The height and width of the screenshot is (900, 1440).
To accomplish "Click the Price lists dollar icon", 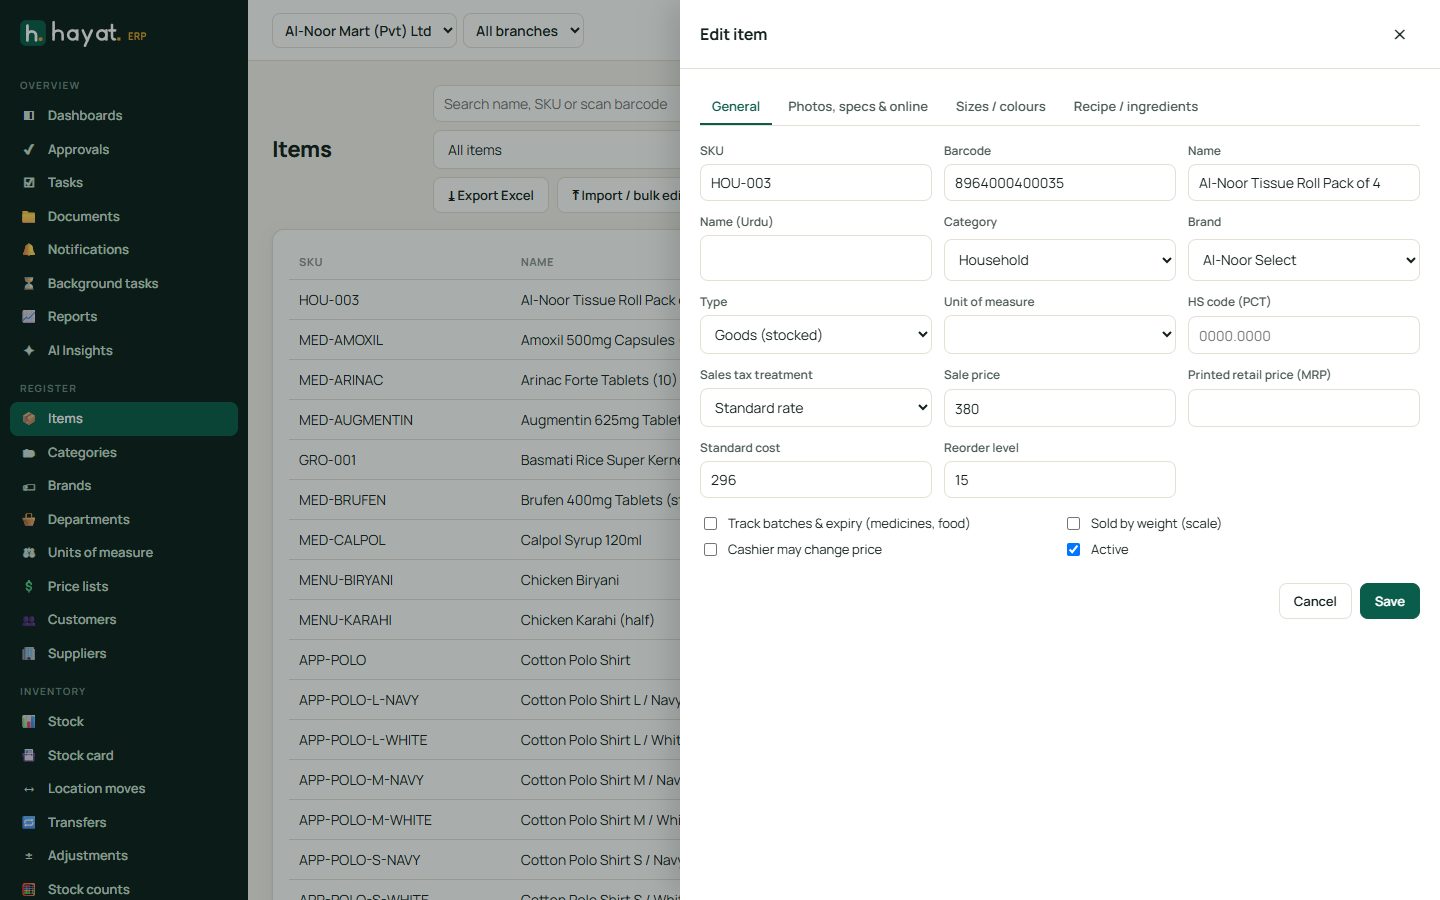I will pyautogui.click(x=29, y=587).
